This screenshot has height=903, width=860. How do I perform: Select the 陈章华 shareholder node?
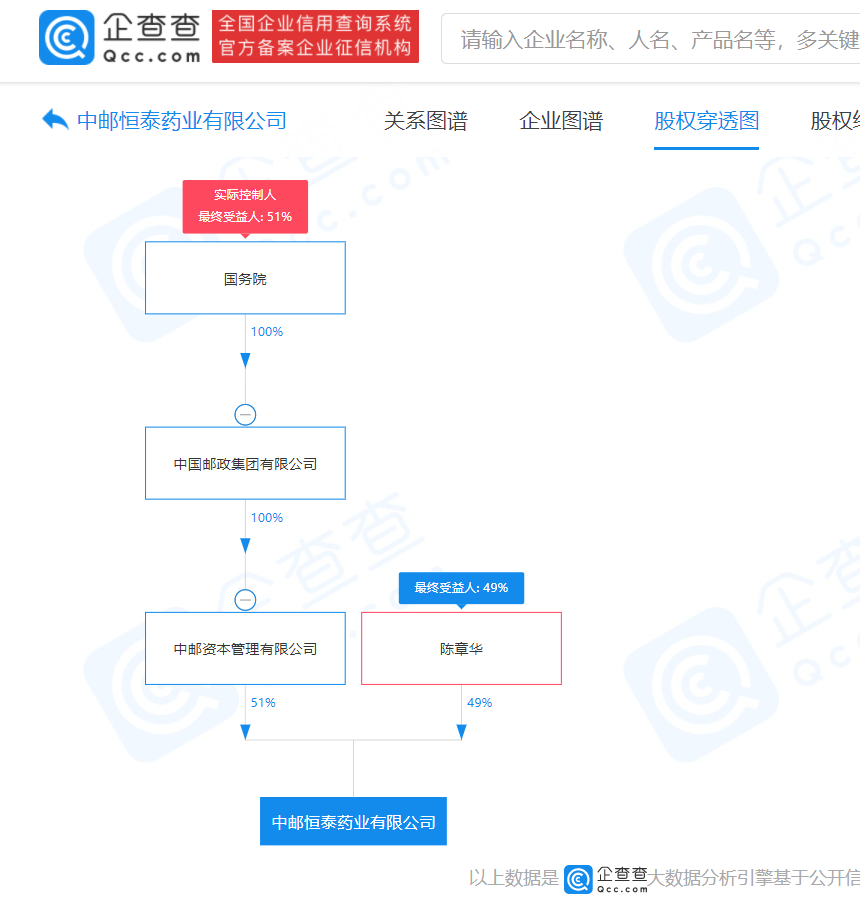461,649
